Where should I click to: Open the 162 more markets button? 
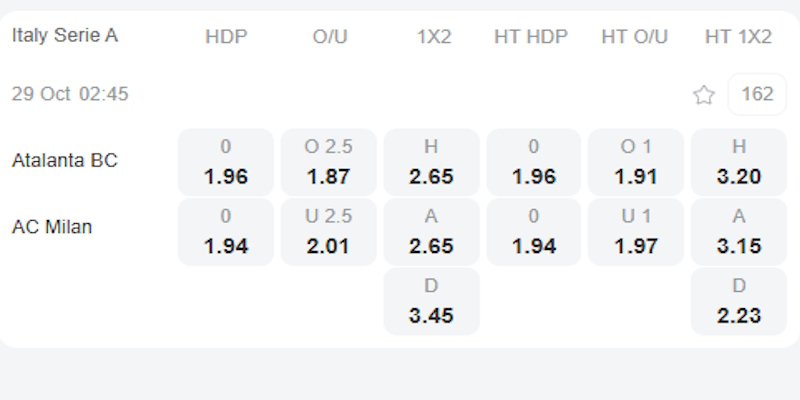757,95
